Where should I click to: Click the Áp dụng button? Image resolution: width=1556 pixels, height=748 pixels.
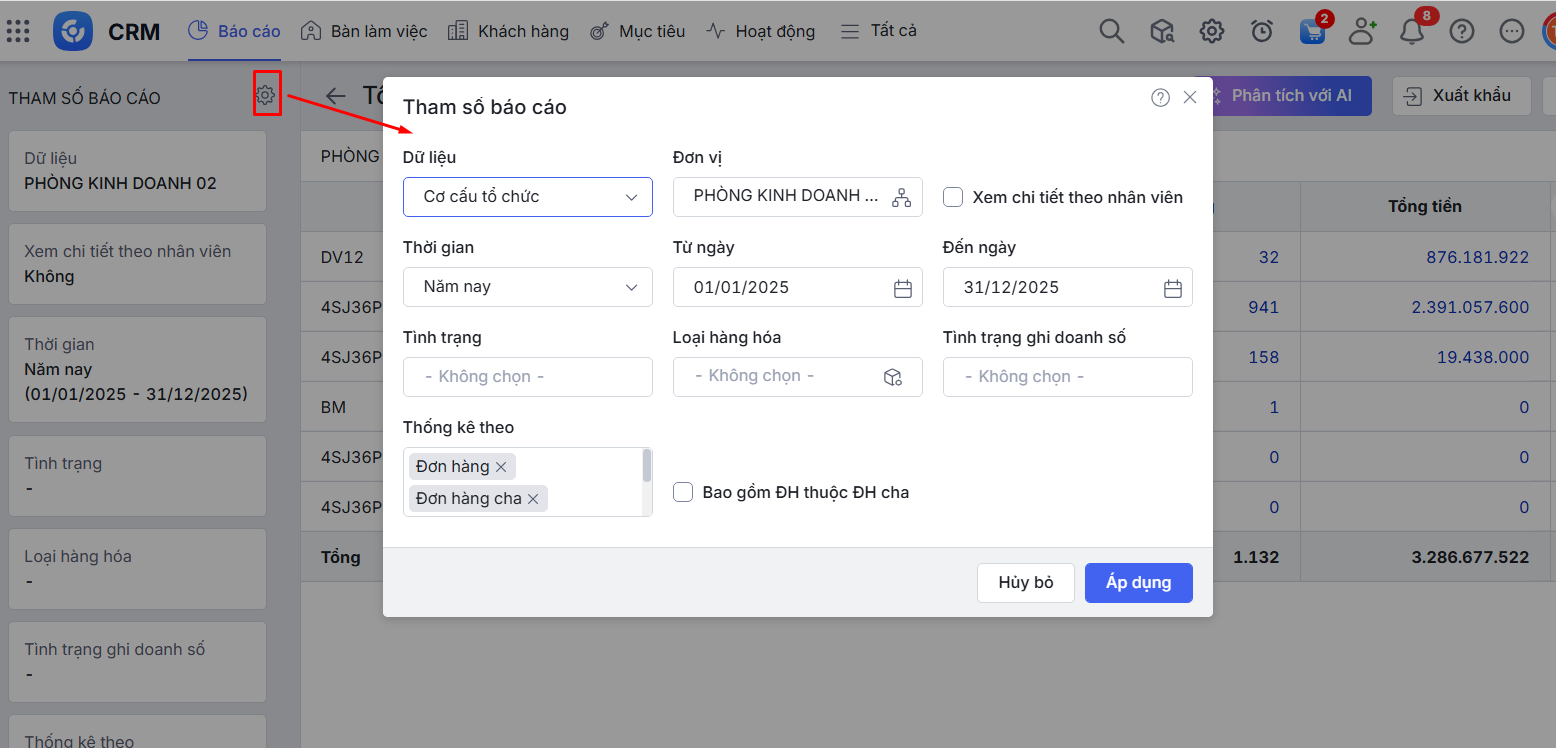(1138, 583)
